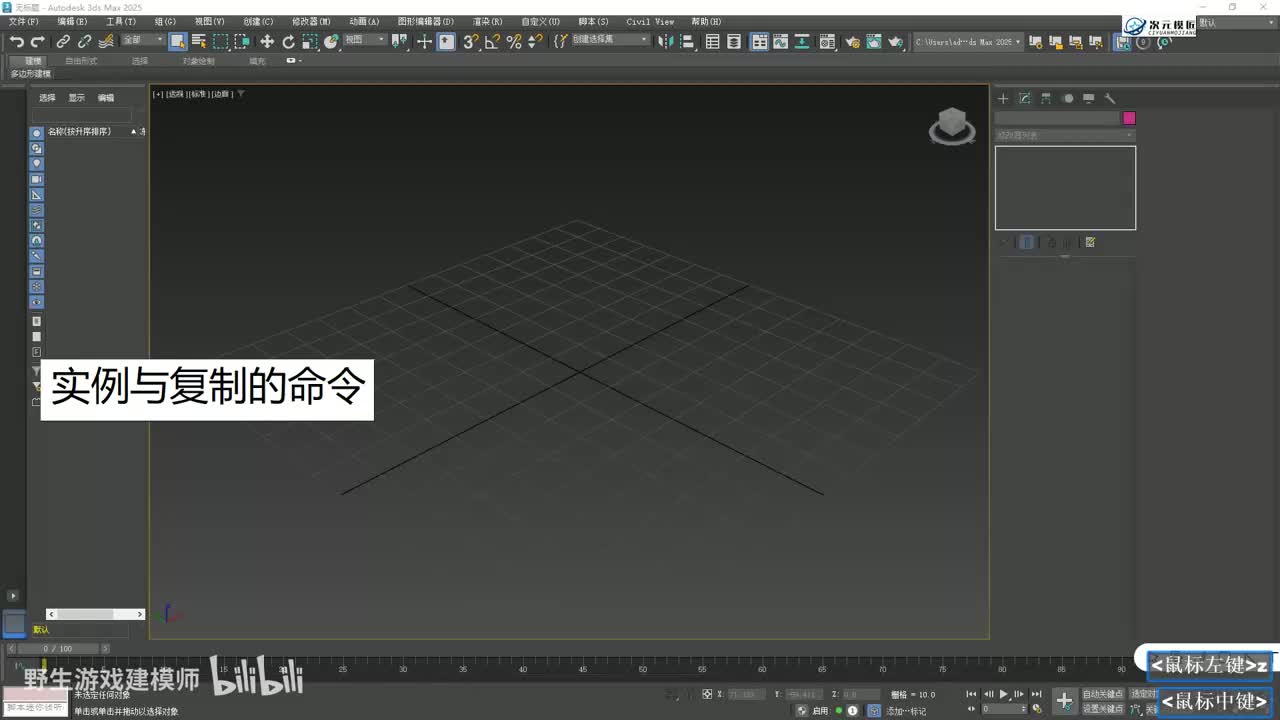The height and width of the screenshot is (720, 1280).
Task: Toggle the Scene Explorer icon
Action: [x=713, y=41]
